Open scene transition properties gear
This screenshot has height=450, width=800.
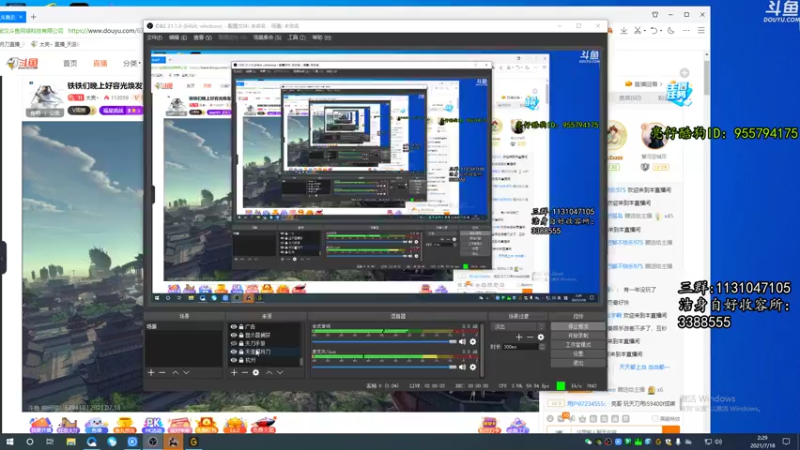[541, 337]
